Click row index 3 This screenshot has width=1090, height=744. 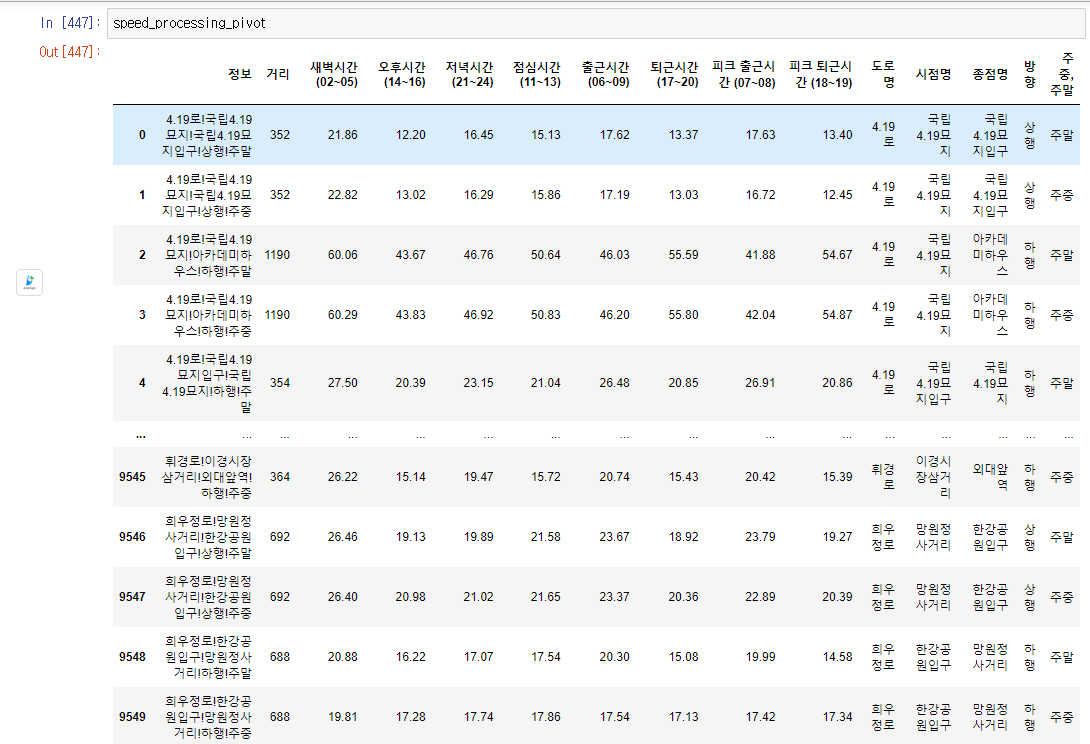[x=143, y=314]
